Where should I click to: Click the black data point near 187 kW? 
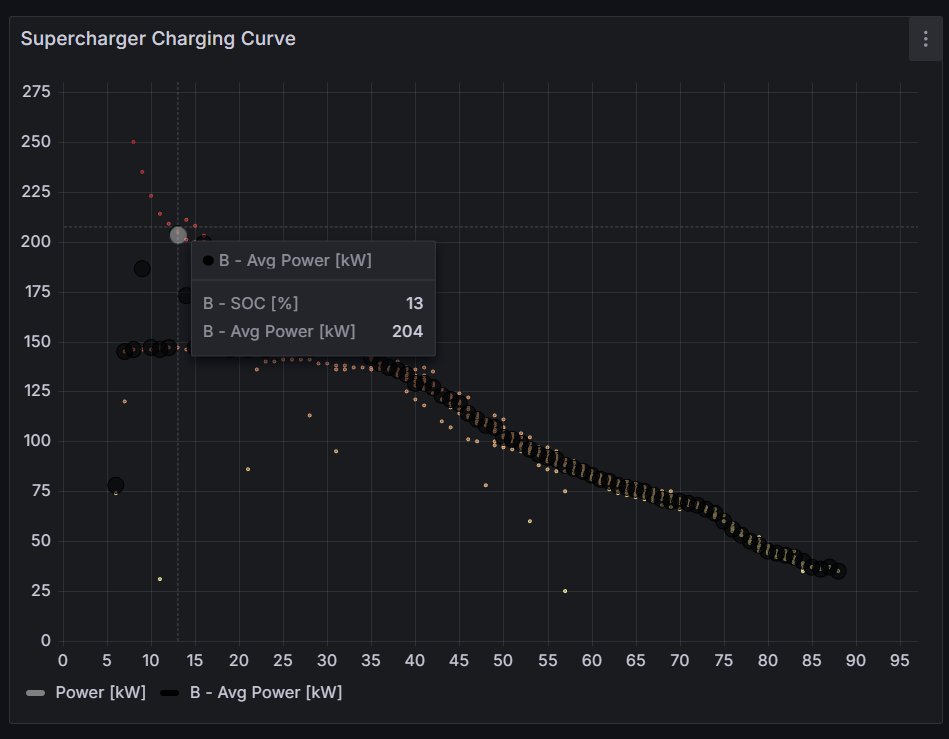[x=142, y=268]
